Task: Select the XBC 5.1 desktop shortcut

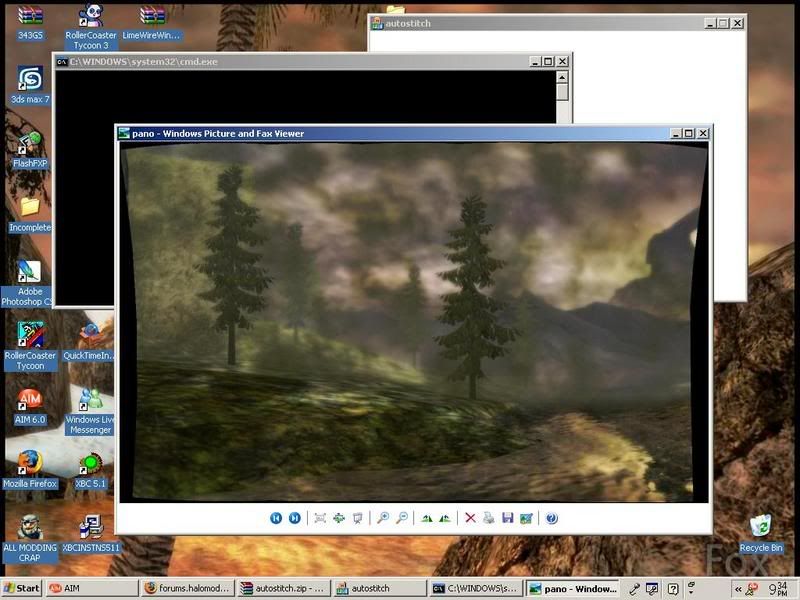Action: (x=90, y=470)
